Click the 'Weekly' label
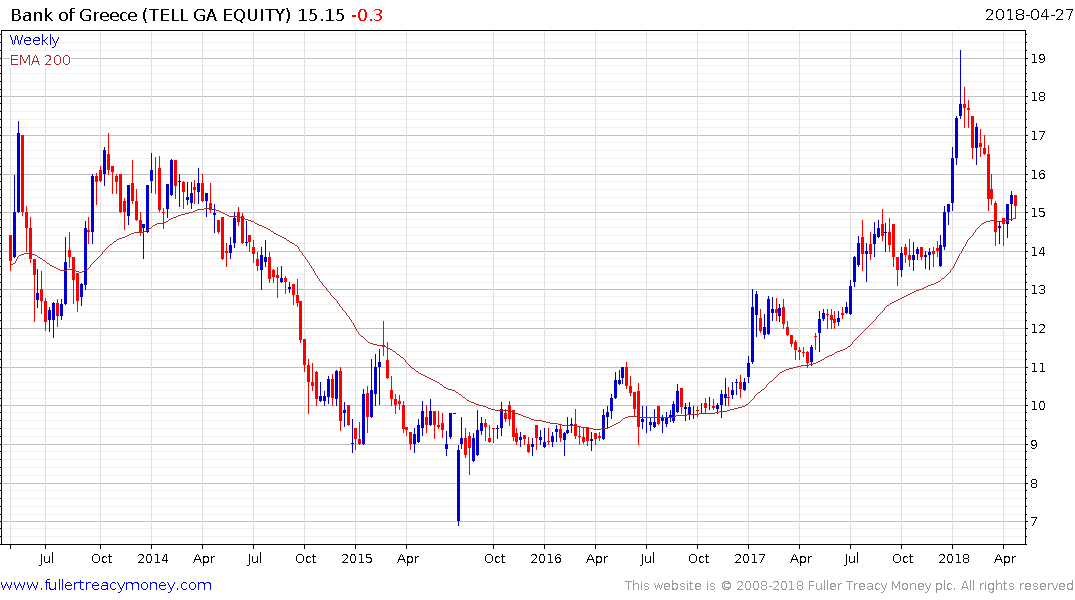This screenshot has width=1075, height=600. (34, 40)
